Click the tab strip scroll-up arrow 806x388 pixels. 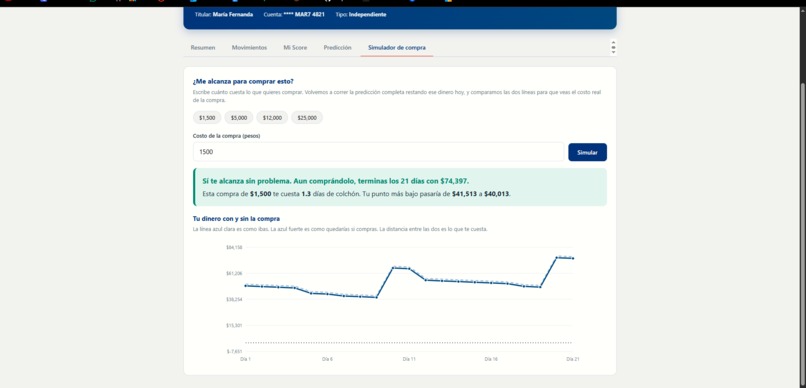(x=613, y=43)
